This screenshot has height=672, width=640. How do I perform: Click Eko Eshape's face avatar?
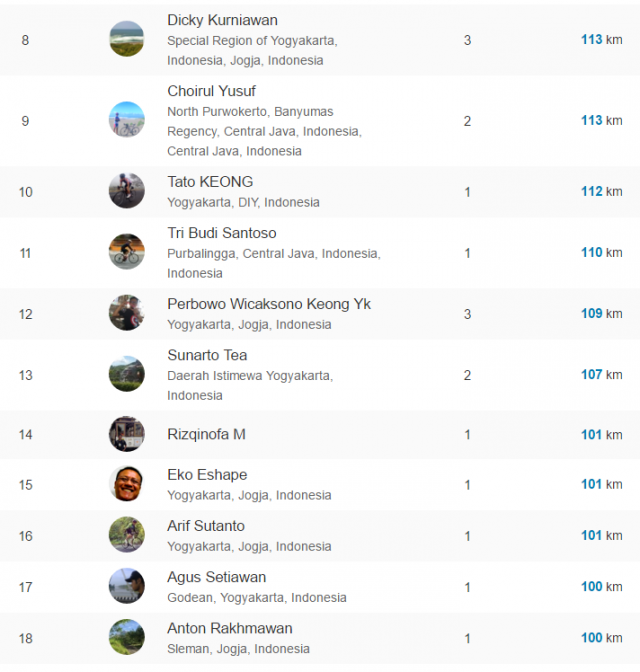click(x=127, y=484)
